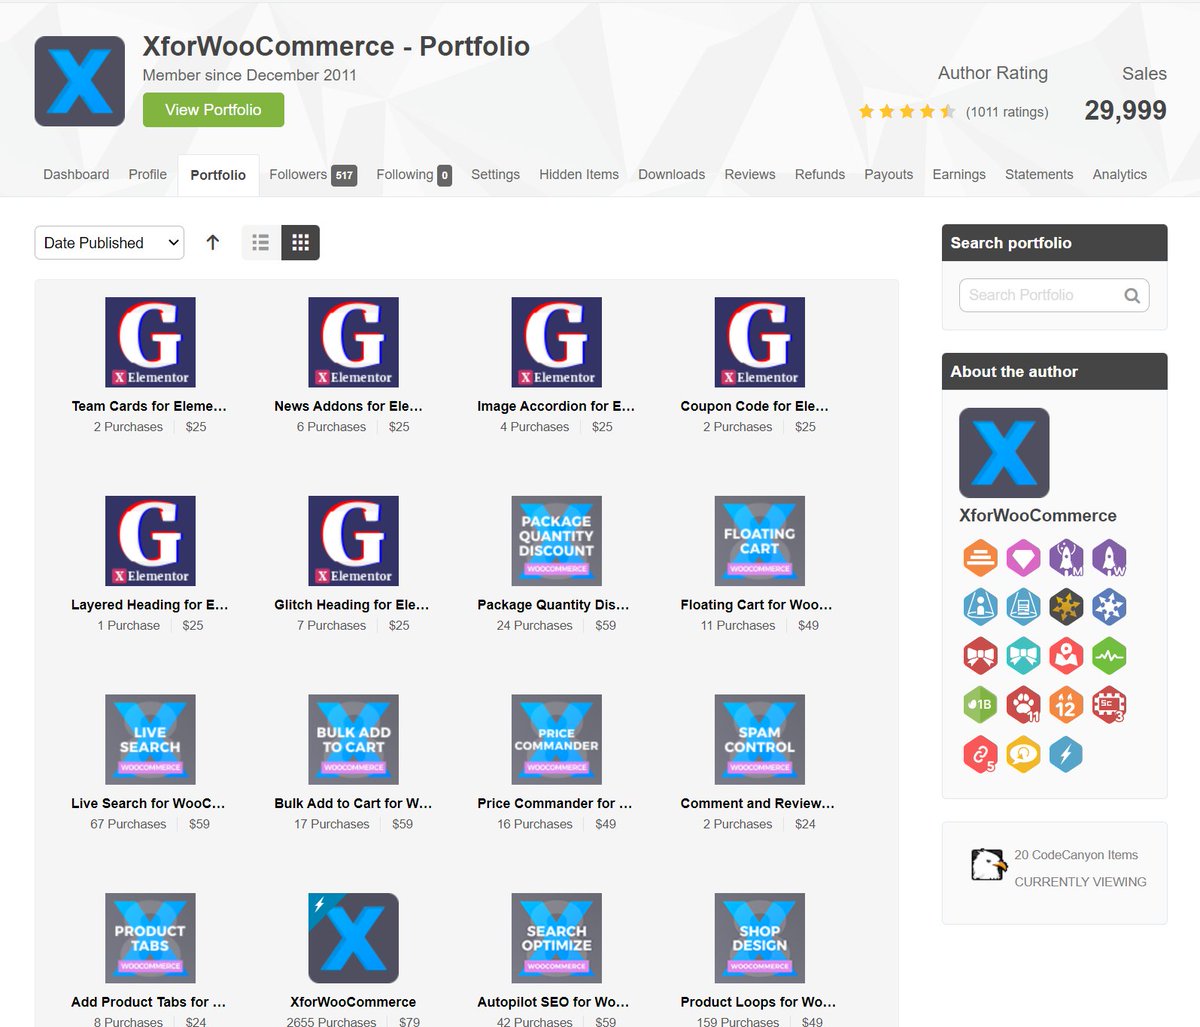The width and height of the screenshot is (1200, 1027).
Task: Click the green View Portfolio button
Action: (213, 110)
